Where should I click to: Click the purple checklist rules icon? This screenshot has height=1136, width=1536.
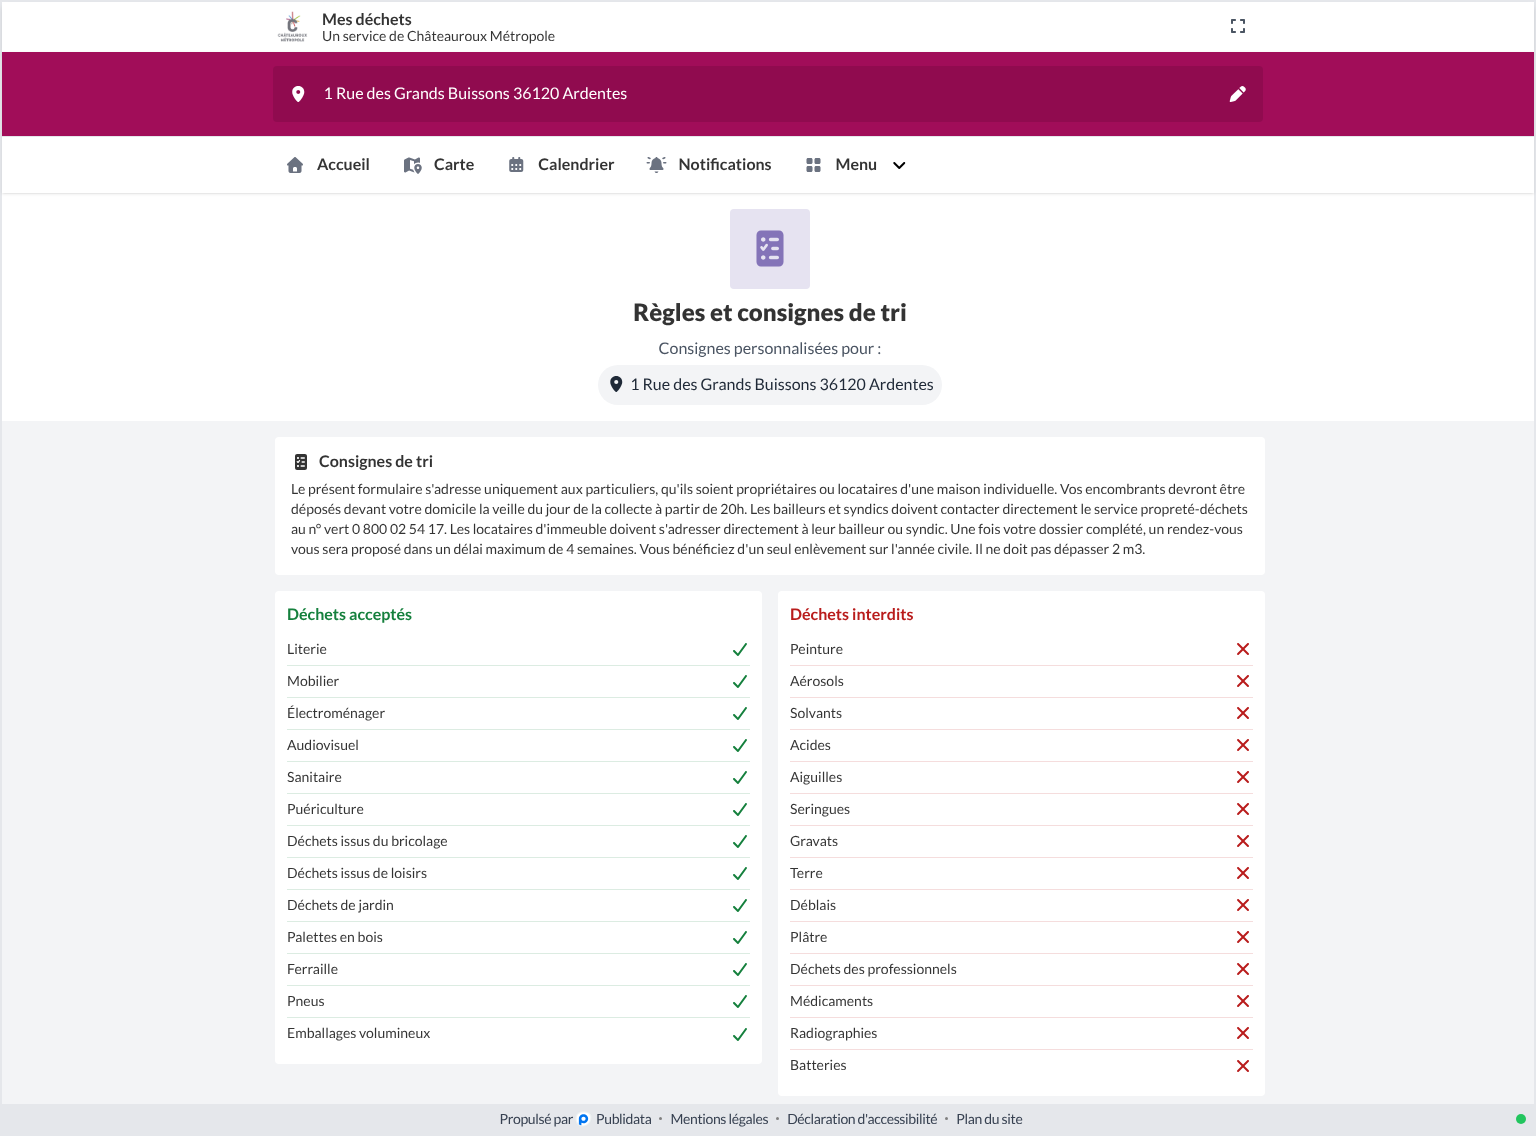(x=770, y=249)
